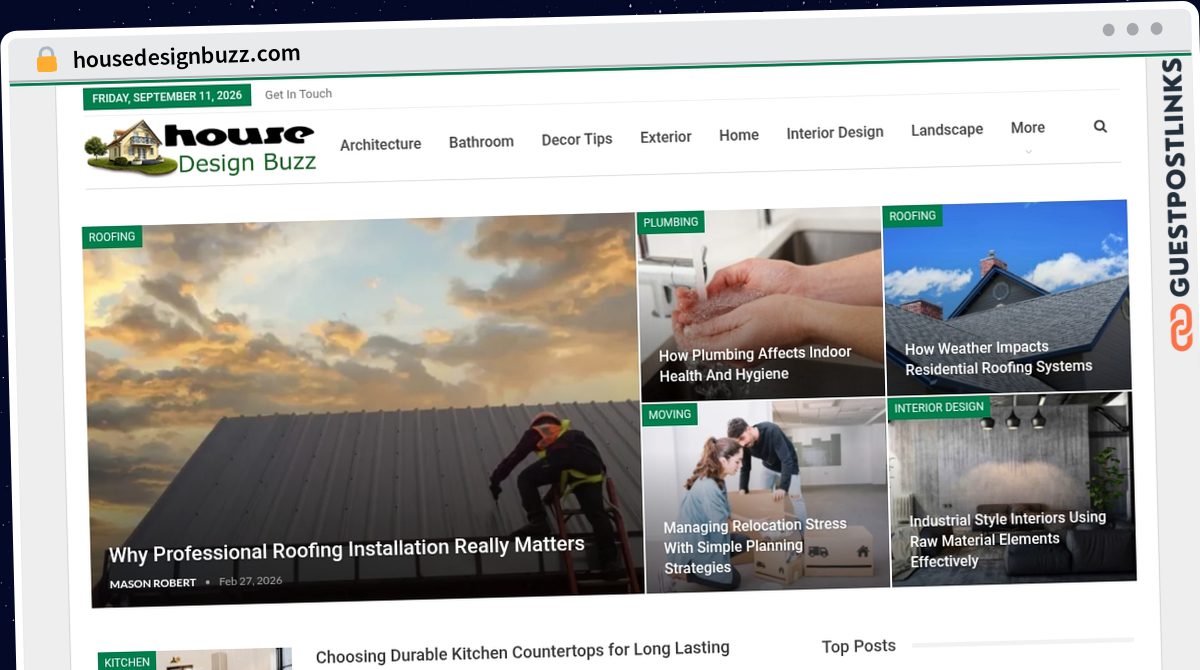Image resolution: width=1200 pixels, height=670 pixels.
Task: Click the Top Posts heading
Action: 858,646
